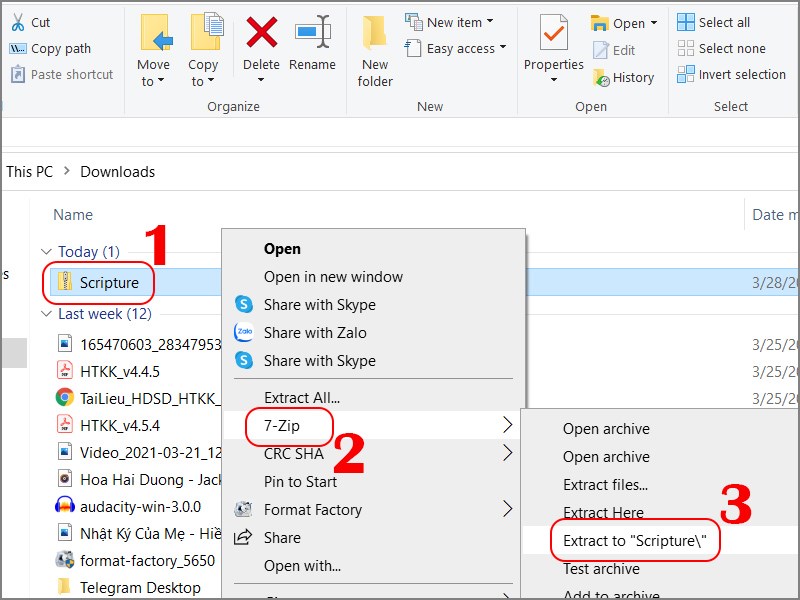This screenshot has height=600, width=800.
Task: Click the Open ribbon icon
Action: tap(599, 23)
